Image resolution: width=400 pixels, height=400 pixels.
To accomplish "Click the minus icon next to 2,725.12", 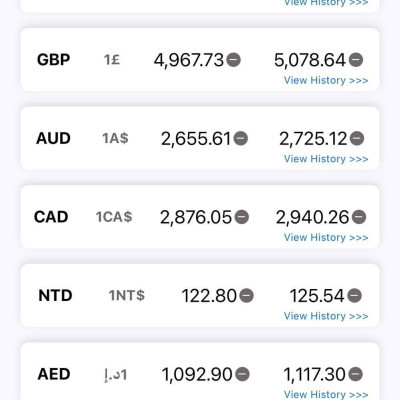I will tap(357, 138).
